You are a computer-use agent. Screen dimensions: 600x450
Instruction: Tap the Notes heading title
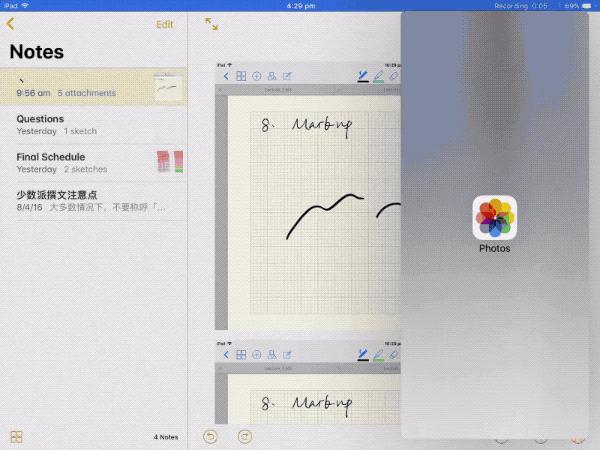[37, 52]
